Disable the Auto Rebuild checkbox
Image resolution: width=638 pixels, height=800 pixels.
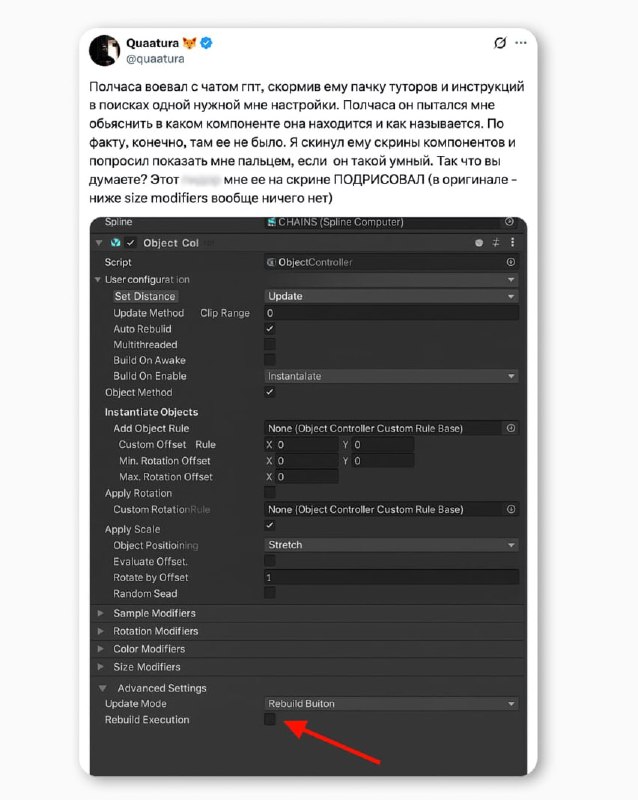click(x=270, y=329)
